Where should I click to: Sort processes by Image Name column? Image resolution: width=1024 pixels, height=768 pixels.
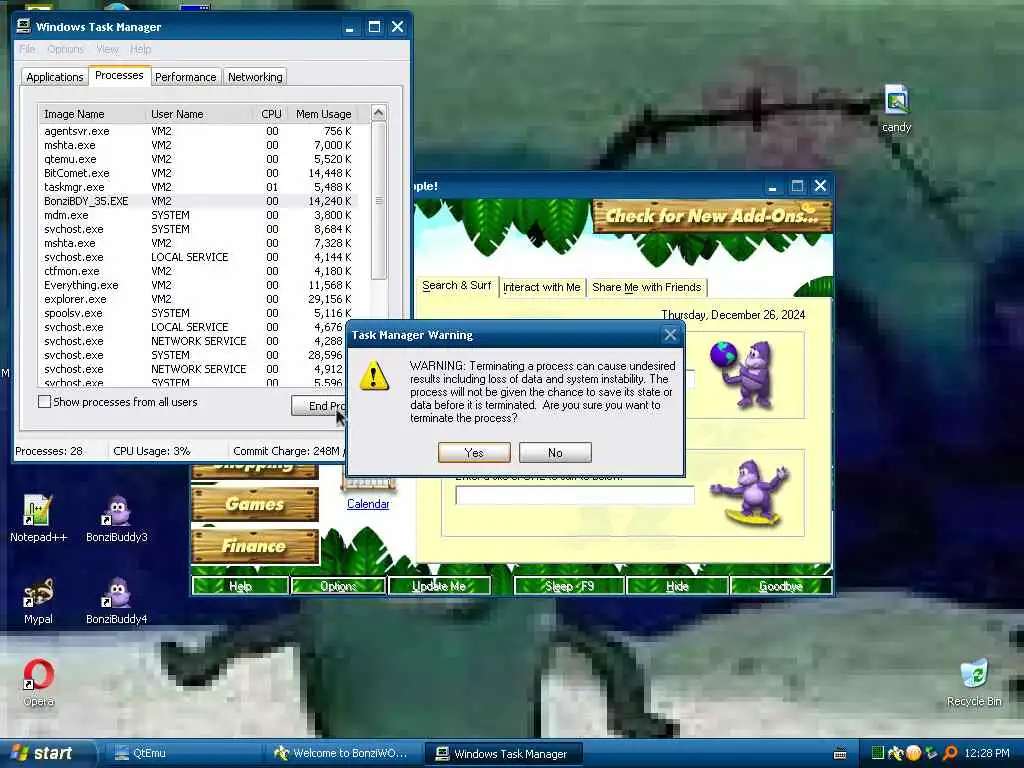click(x=92, y=114)
